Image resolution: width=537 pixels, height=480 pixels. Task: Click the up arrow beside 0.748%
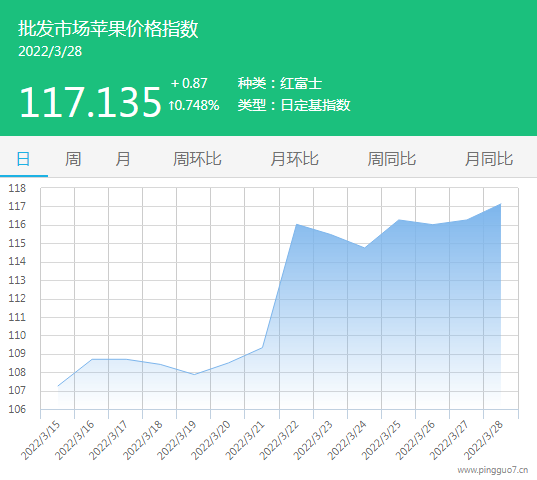click(172, 105)
